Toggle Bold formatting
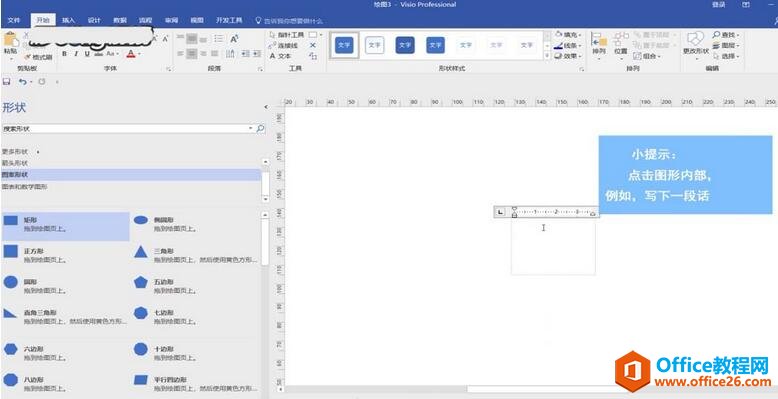The height and width of the screenshot is (399, 778). coord(65,54)
